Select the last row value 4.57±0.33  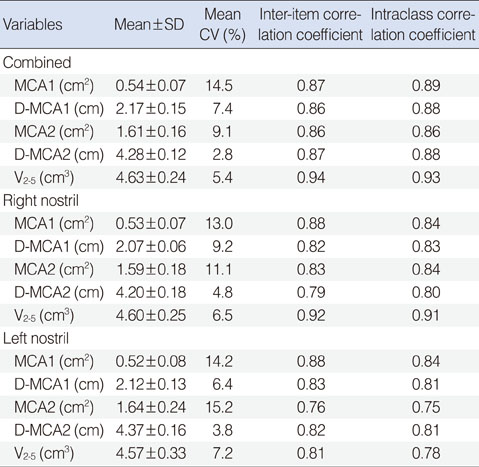[x=151, y=454]
